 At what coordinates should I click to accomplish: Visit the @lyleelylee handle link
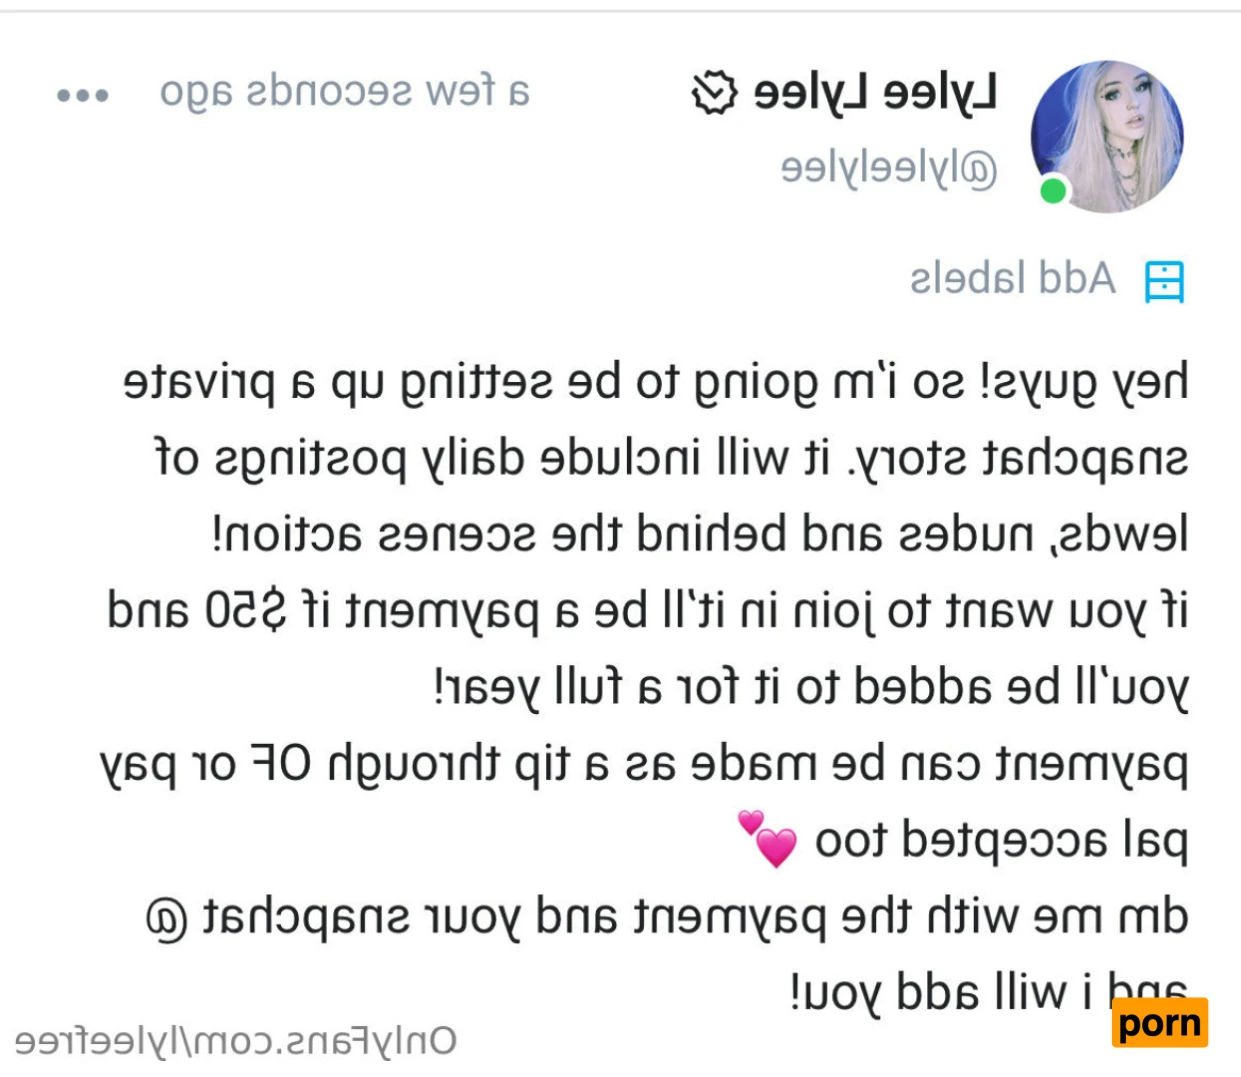pos(889,169)
